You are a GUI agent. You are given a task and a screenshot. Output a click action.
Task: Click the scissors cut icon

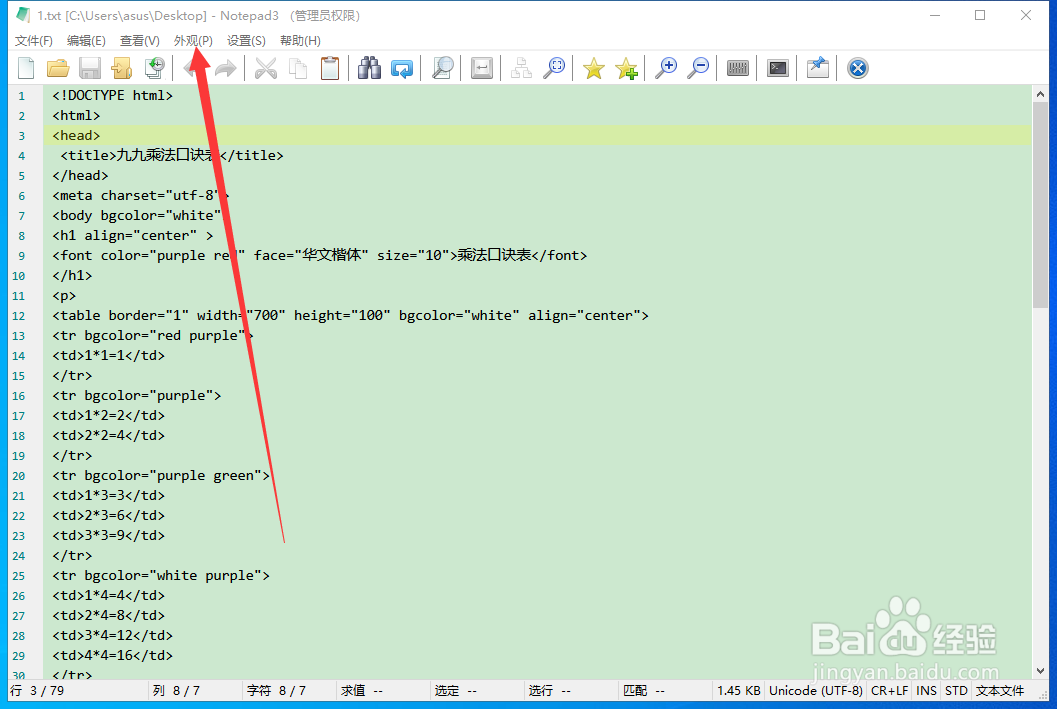click(x=266, y=68)
